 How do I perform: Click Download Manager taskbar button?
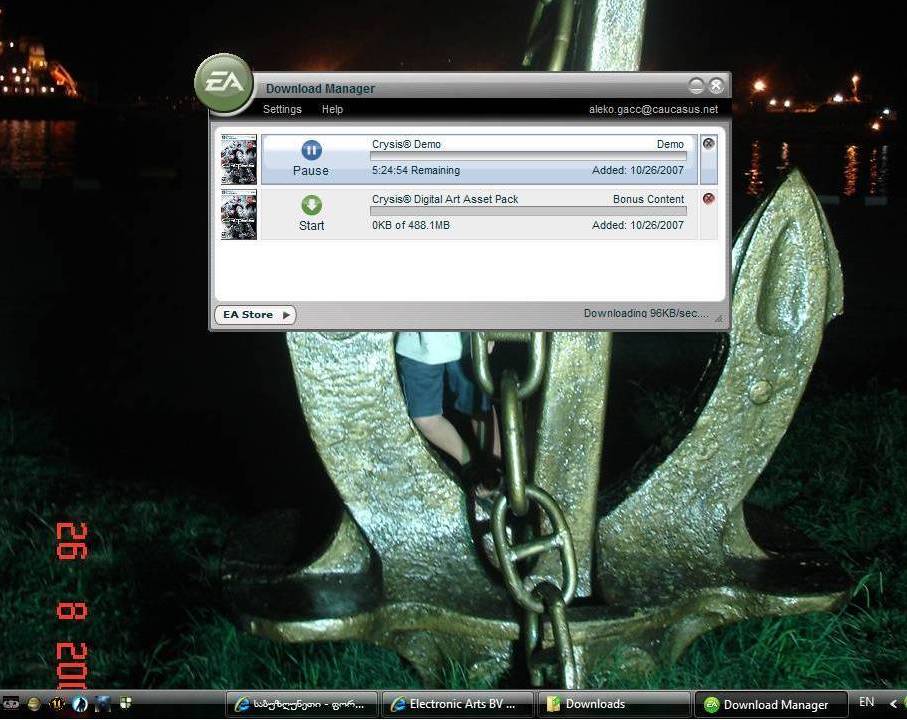pos(770,704)
